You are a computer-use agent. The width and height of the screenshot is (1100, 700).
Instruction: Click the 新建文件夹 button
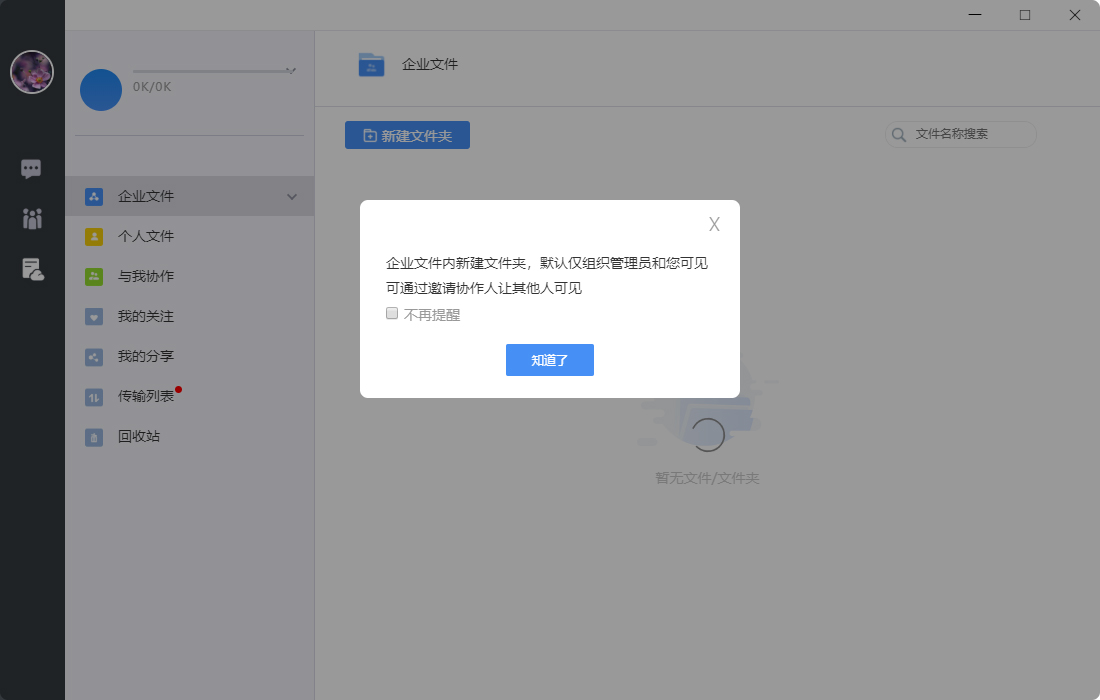pyautogui.click(x=408, y=135)
